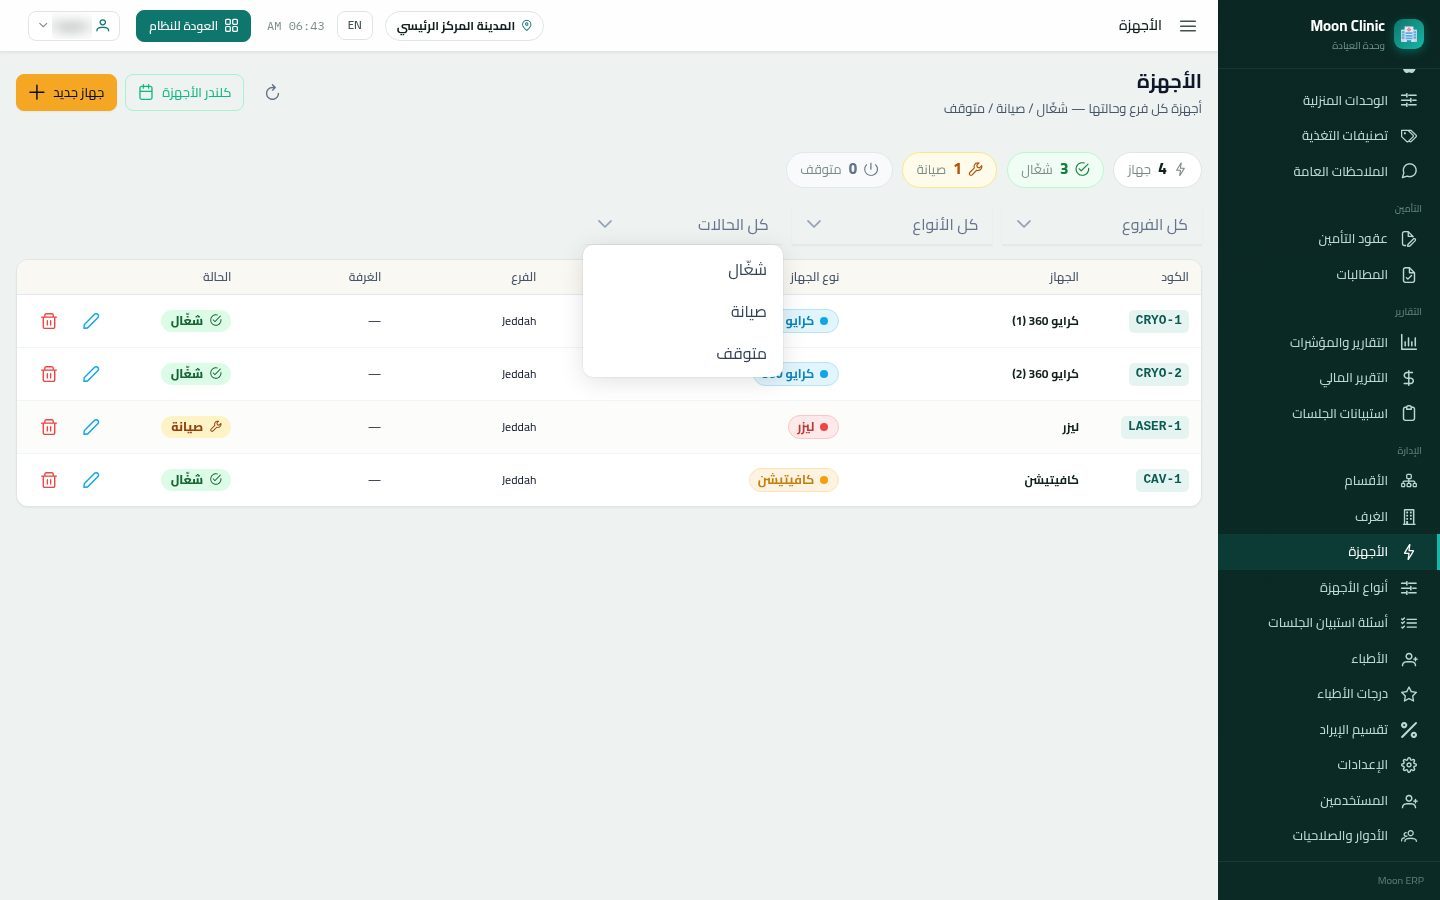
Task: Open كل الفروع branches filter dropdown
Action: pos(1102,225)
